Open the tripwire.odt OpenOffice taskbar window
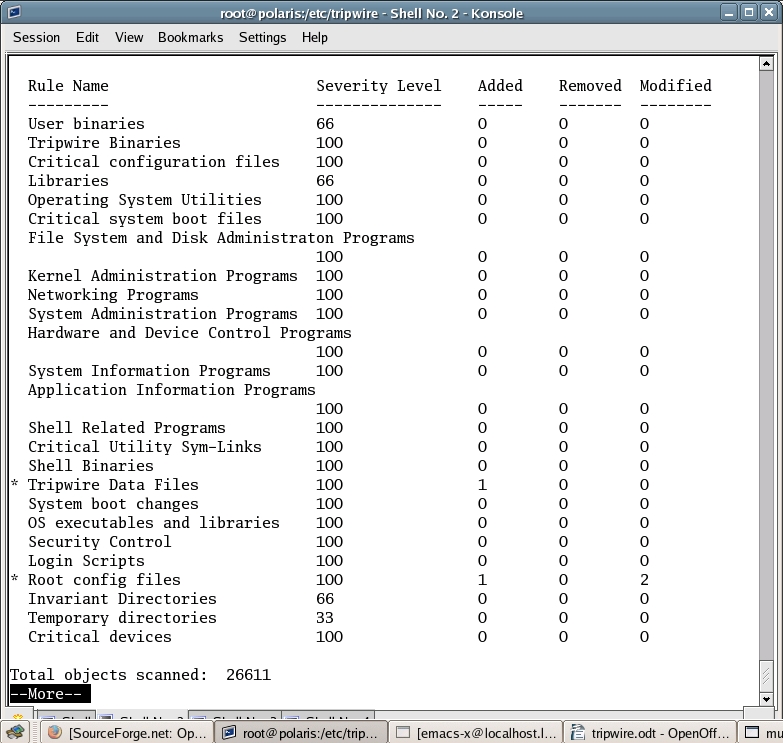Image resolution: width=783 pixels, height=743 pixels. click(x=647, y=733)
